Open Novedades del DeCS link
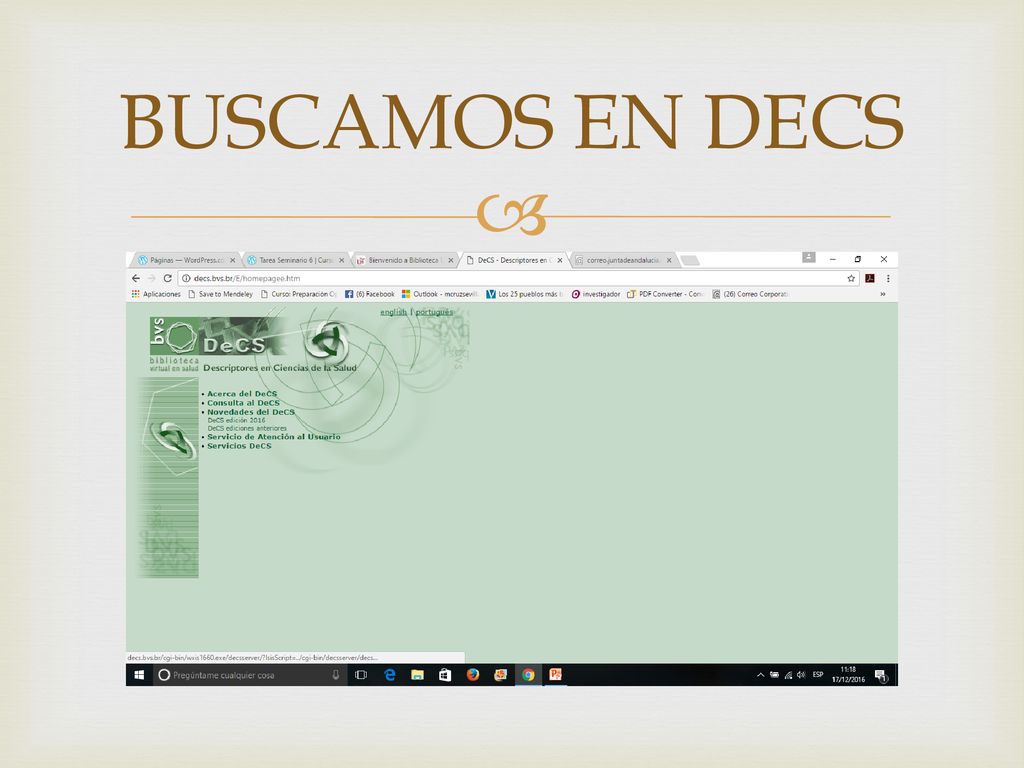Screen dimensions: 1024x768 tap(251, 412)
